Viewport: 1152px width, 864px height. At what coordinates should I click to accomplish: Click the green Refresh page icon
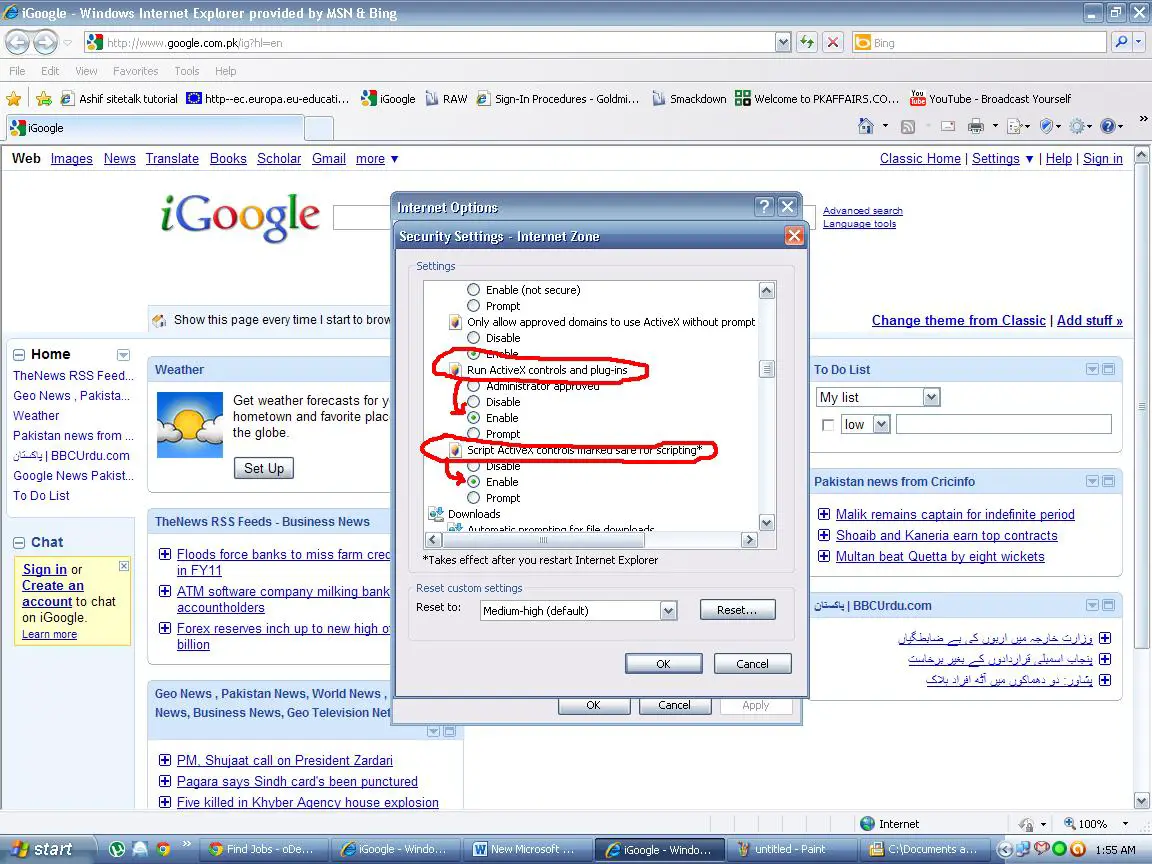pos(807,43)
